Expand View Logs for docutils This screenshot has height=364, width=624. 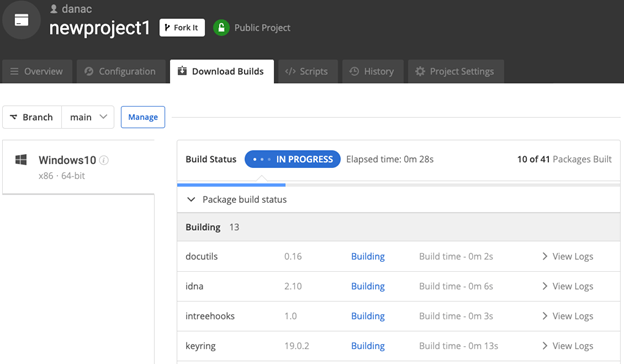(568, 257)
